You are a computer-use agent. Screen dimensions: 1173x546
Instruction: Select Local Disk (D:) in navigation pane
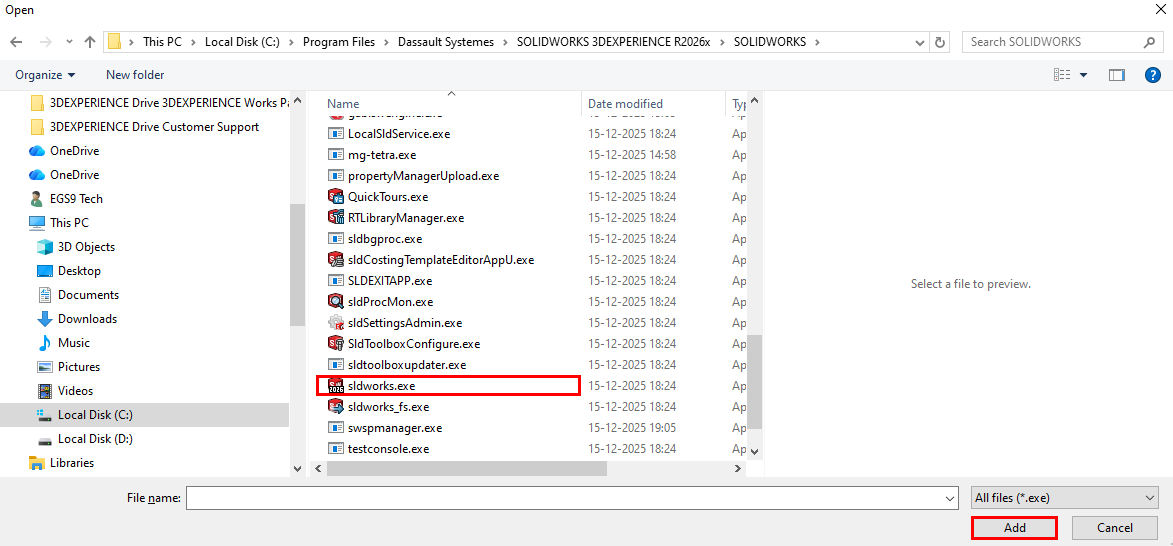click(95, 438)
